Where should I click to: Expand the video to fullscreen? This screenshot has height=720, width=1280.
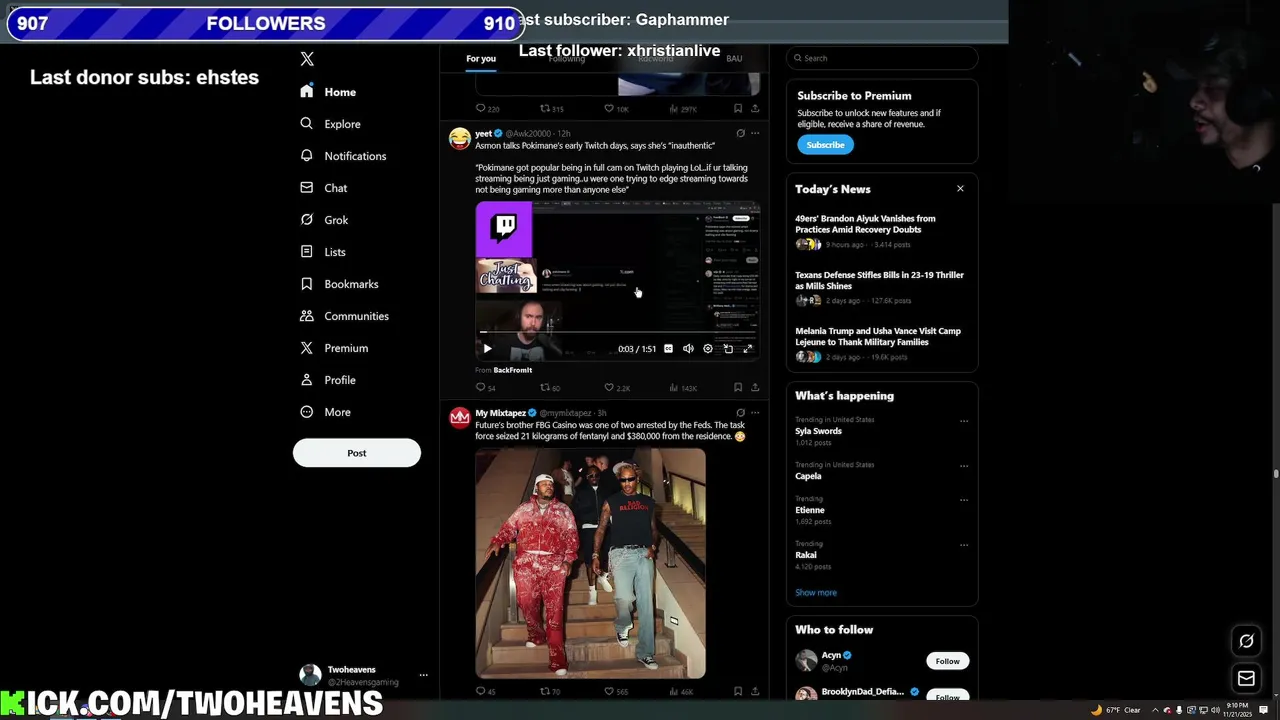(x=747, y=349)
